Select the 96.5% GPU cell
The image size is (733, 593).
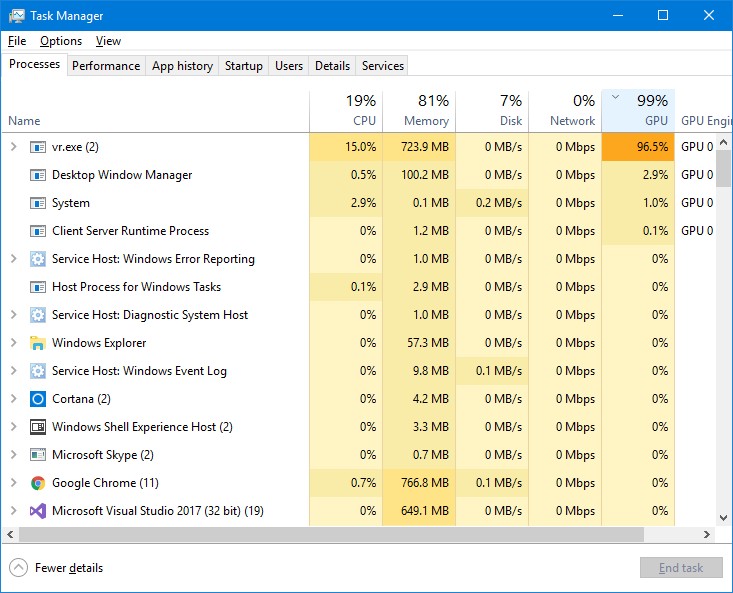pos(638,147)
